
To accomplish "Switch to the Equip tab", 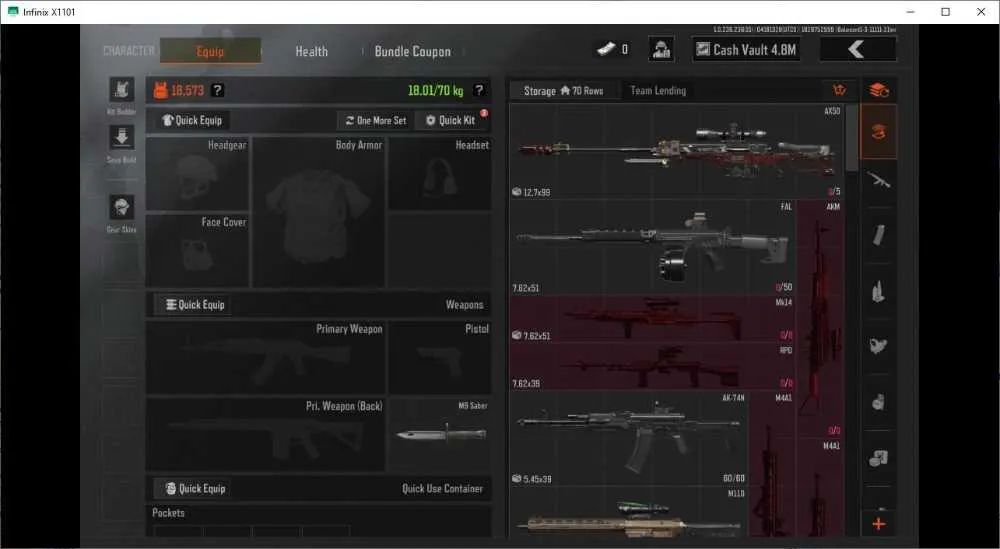I will pyautogui.click(x=210, y=51).
